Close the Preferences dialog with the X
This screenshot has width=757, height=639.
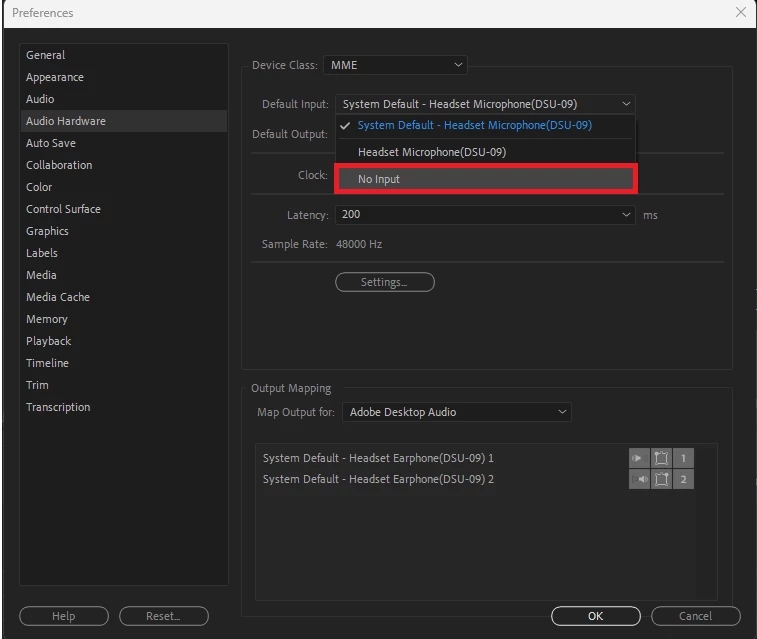(741, 12)
